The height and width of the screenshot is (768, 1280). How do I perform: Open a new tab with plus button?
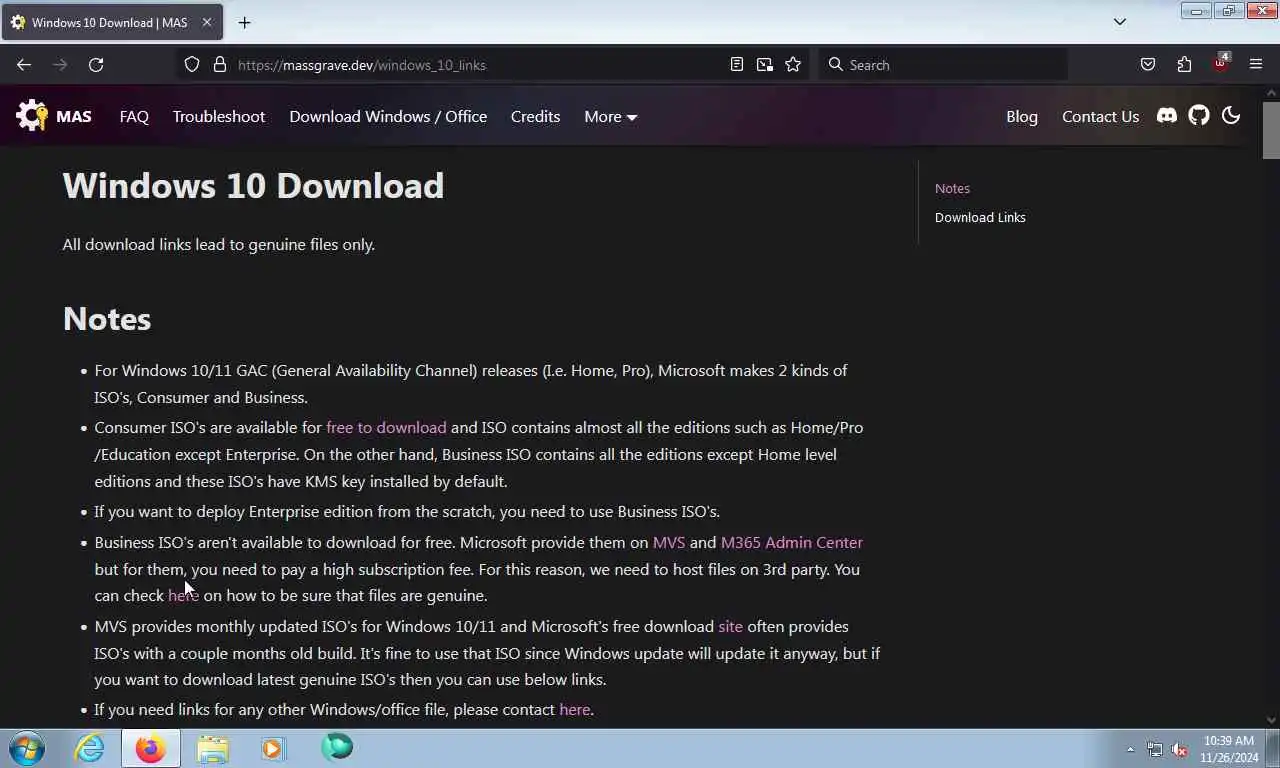point(244,22)
